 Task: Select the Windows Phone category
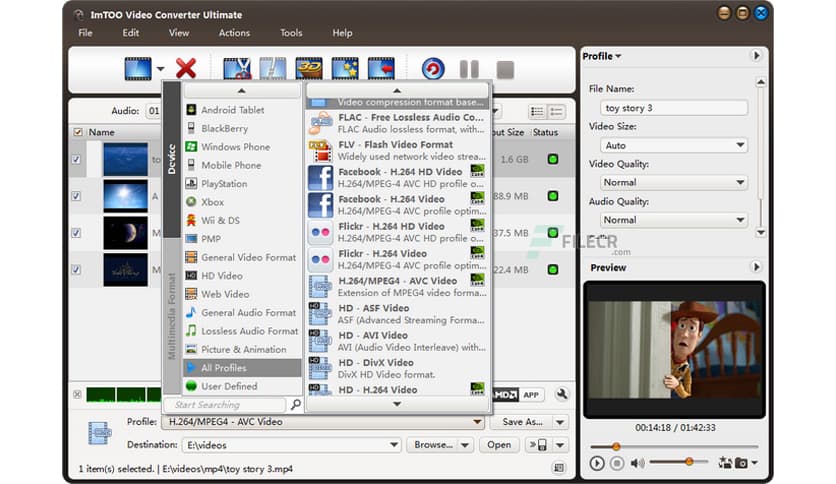243,147
